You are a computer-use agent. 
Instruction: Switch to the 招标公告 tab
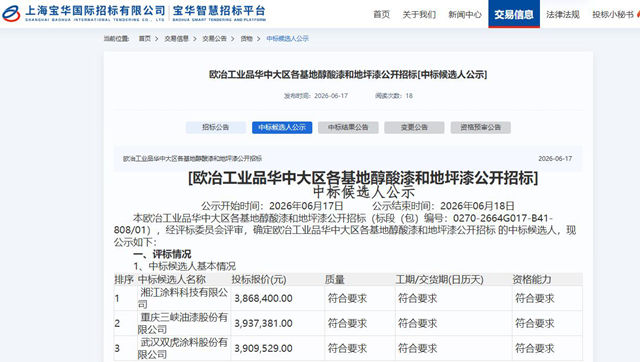tap(216, 127)
